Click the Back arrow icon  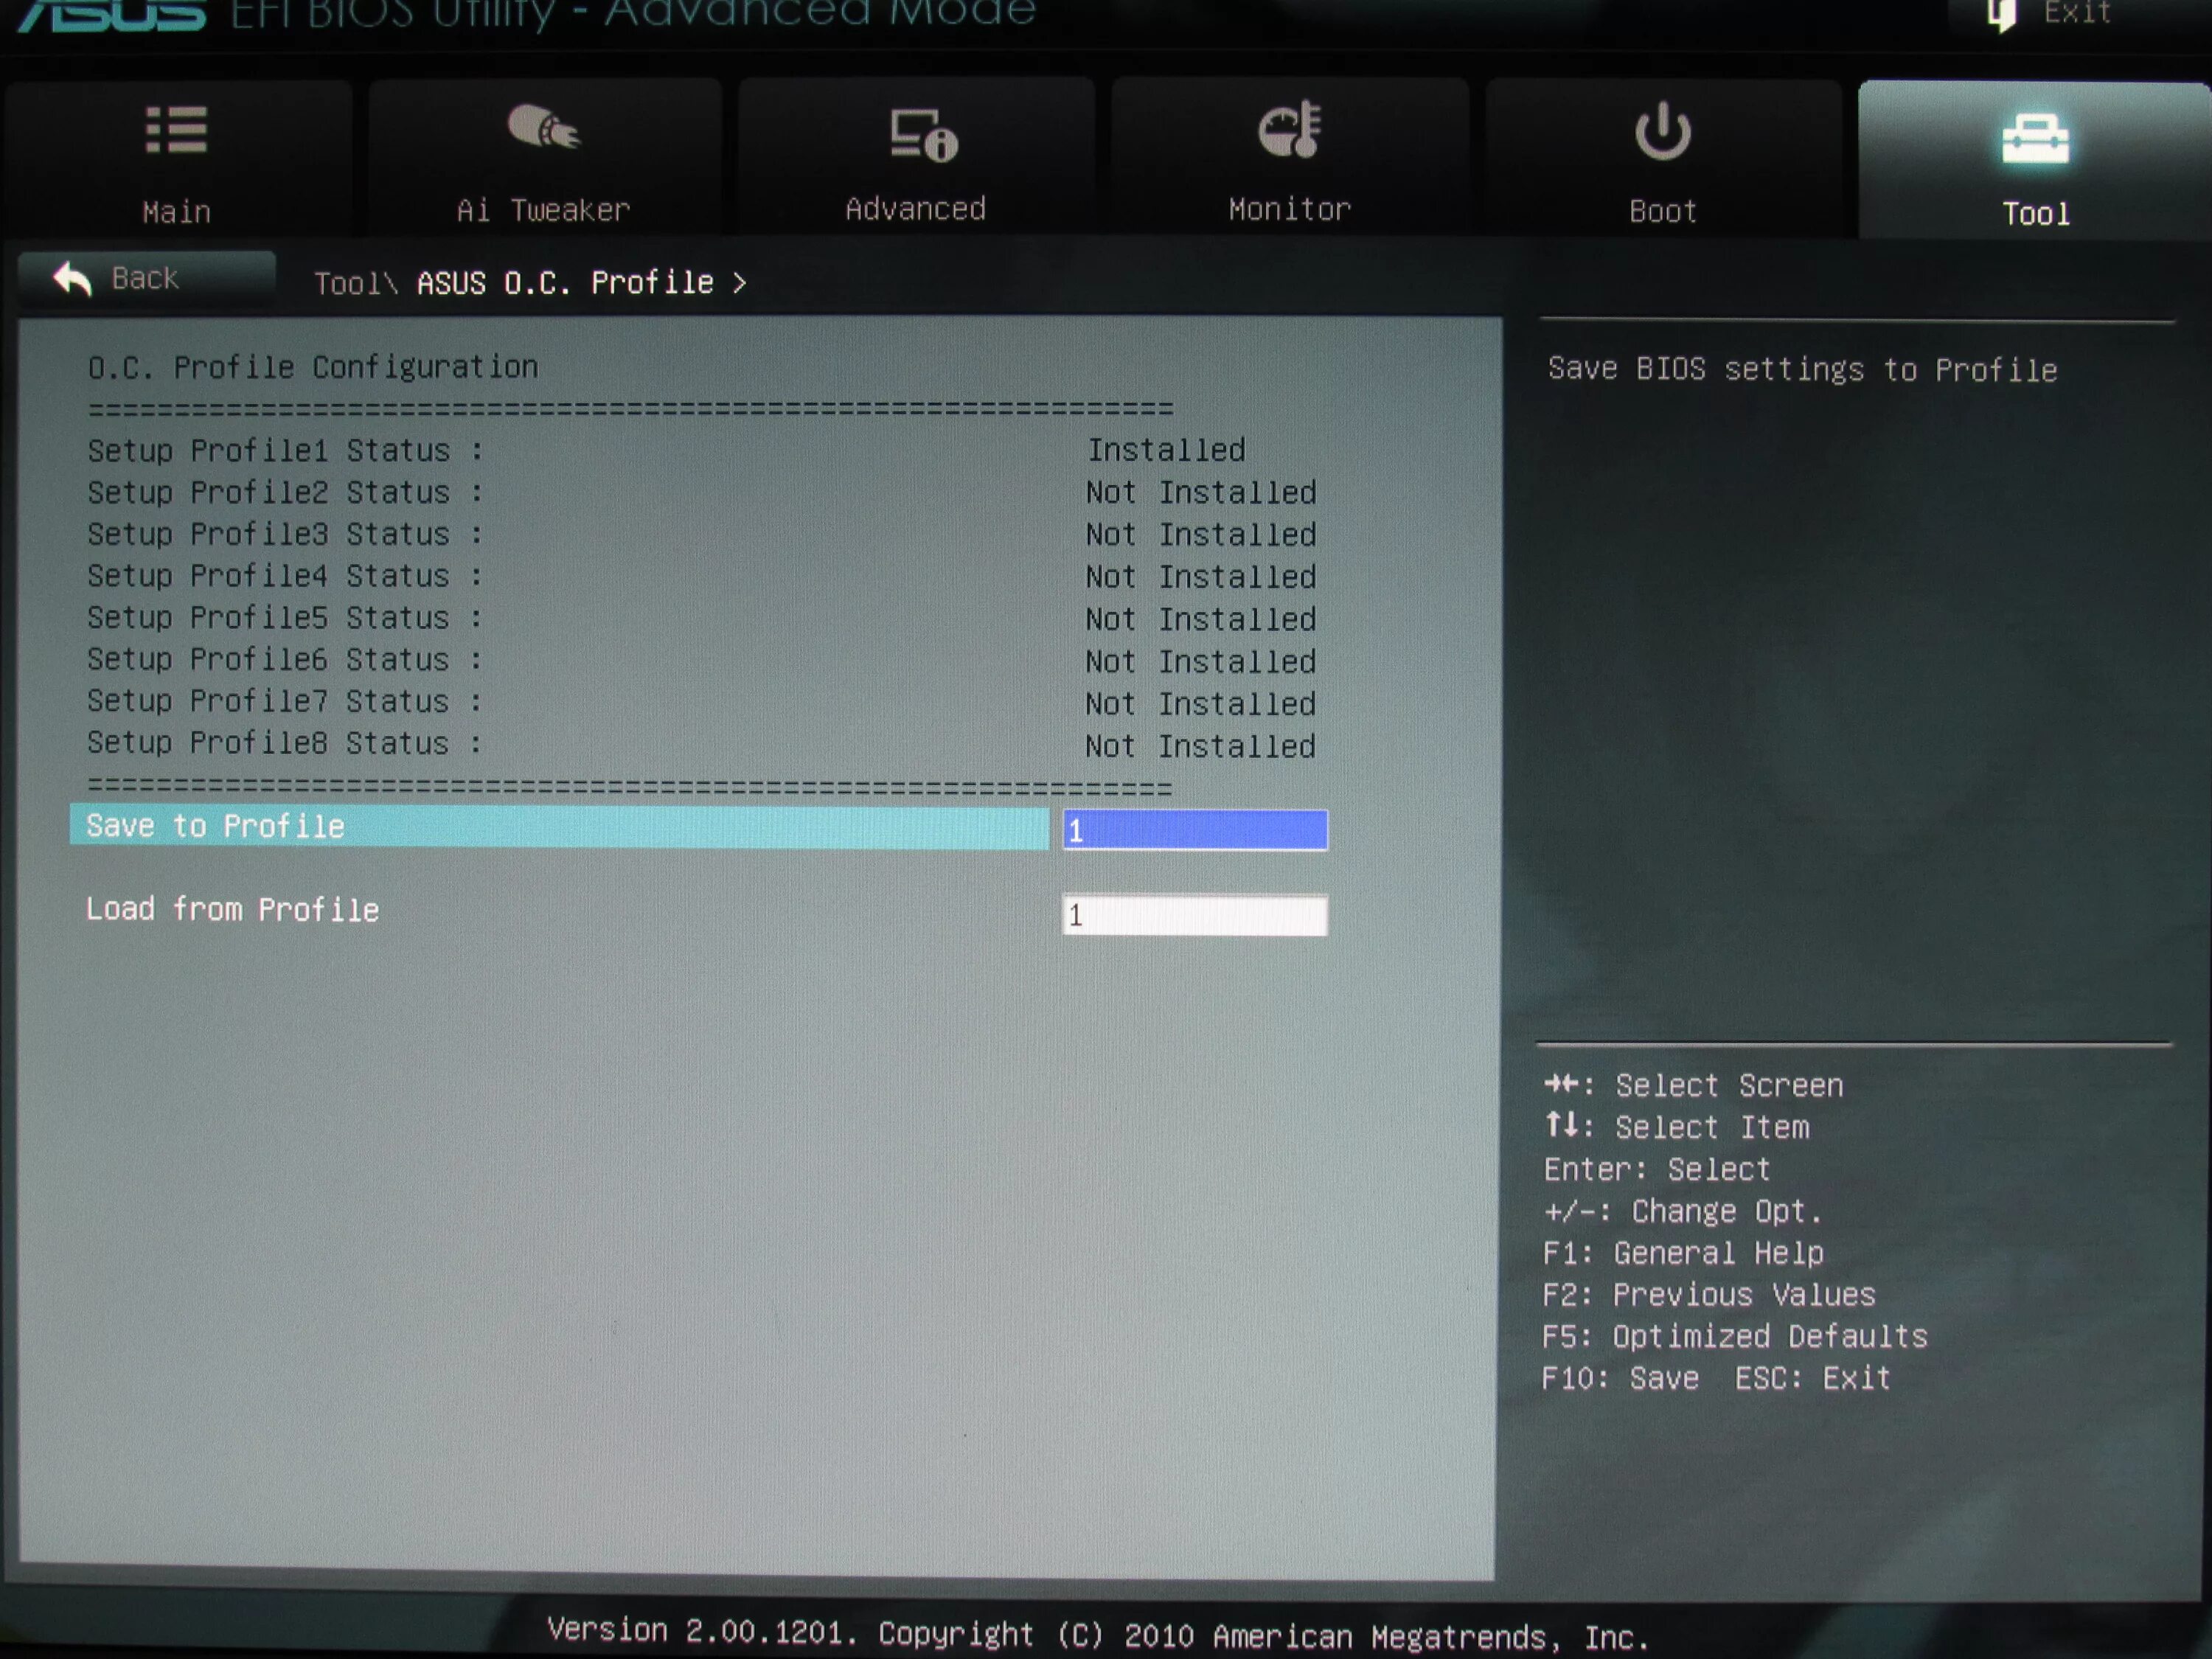pos(73,278)
